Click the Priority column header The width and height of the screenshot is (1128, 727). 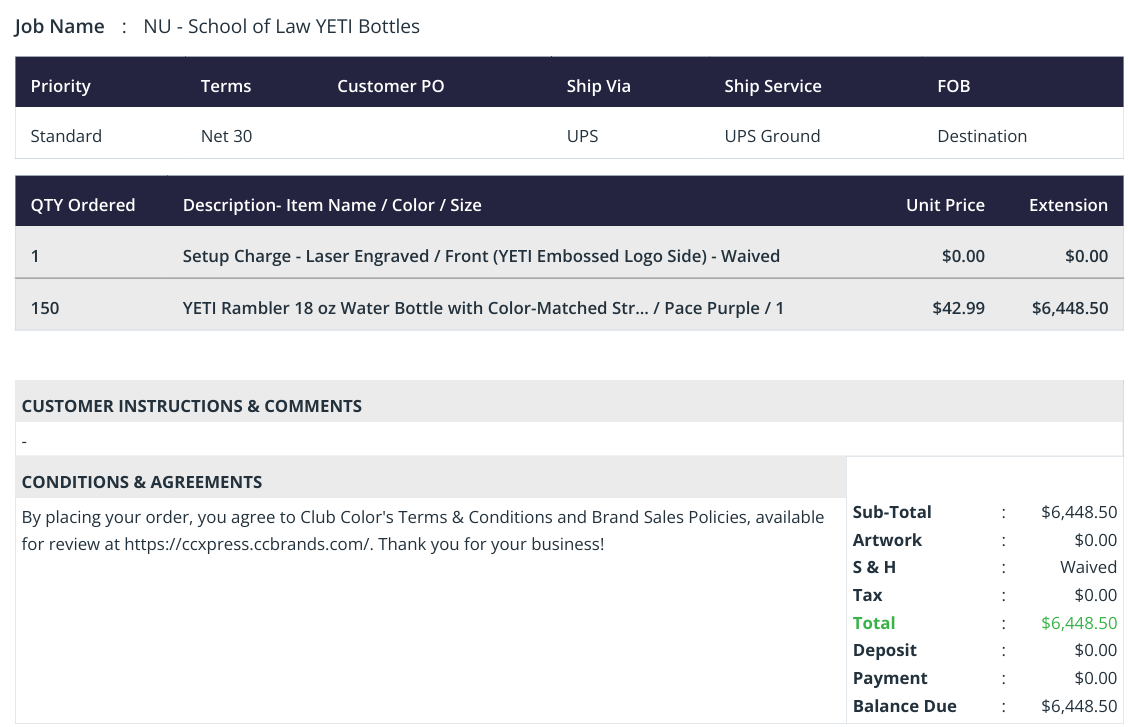tap(60, 86)
